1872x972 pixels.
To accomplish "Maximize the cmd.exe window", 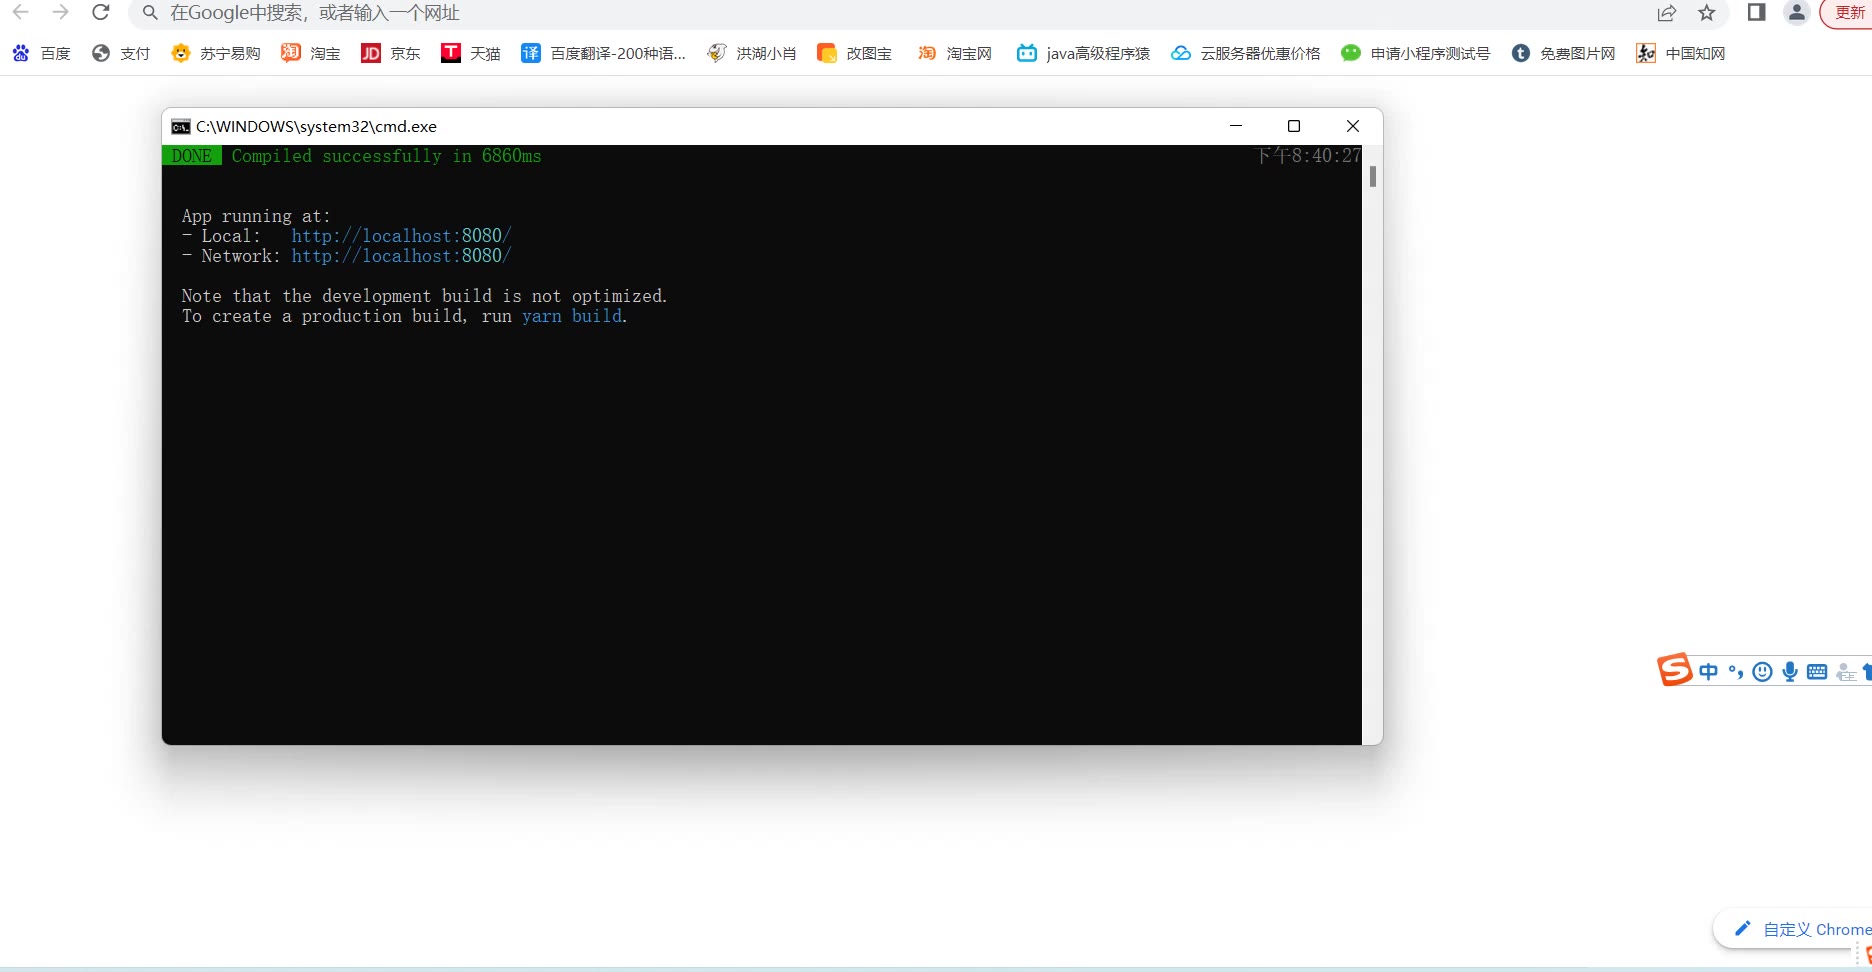I will 1294,126.
